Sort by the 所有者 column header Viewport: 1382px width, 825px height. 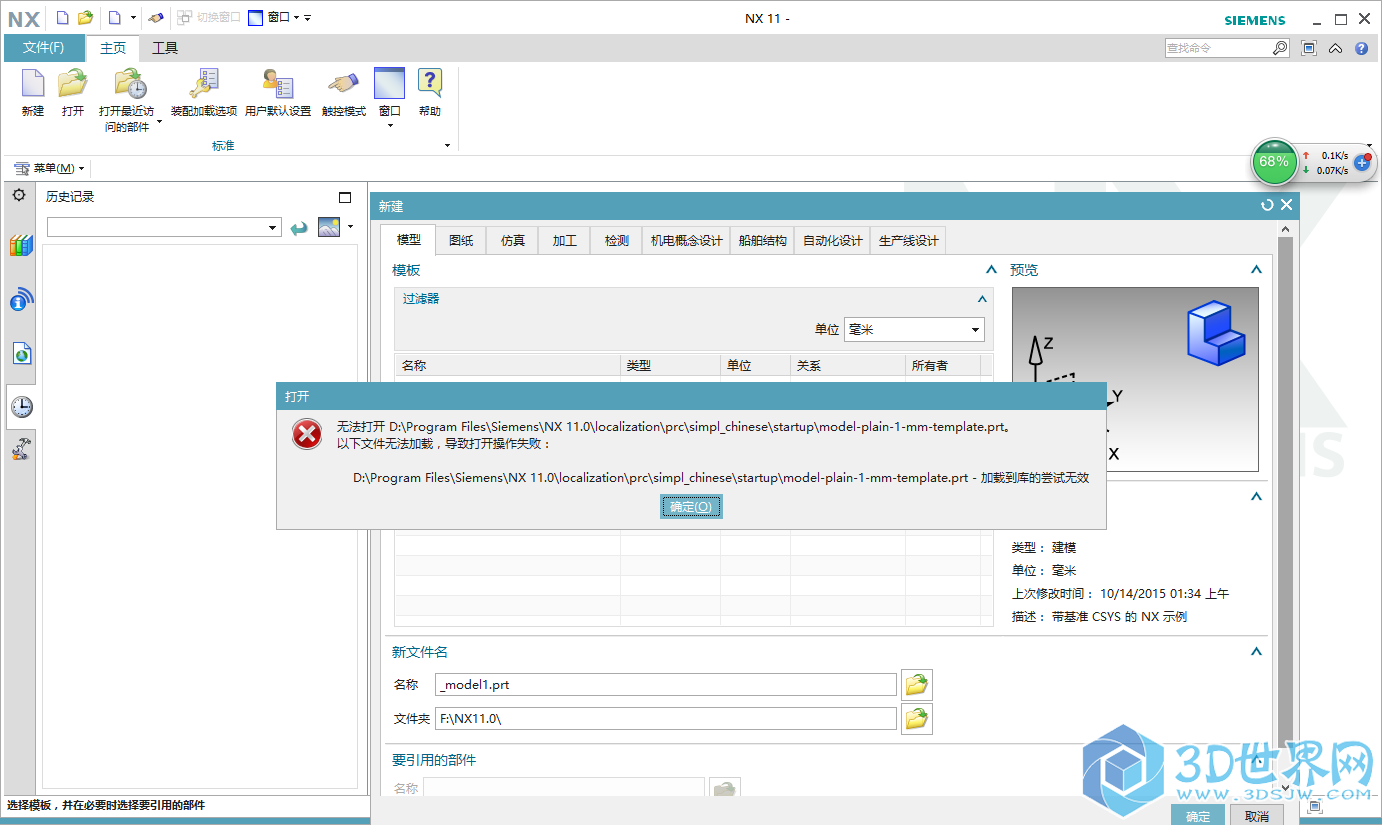[x=942, y=366]
